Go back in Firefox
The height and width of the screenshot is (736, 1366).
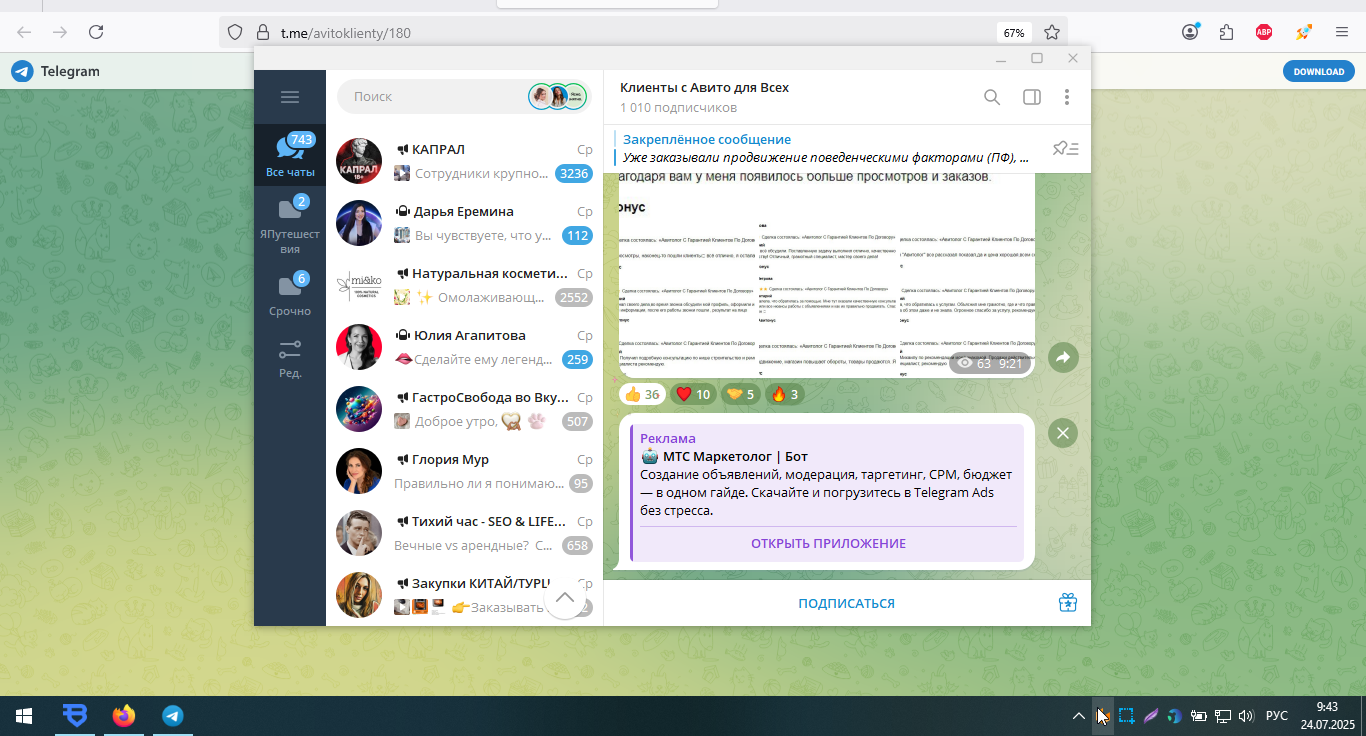[24, 32]
